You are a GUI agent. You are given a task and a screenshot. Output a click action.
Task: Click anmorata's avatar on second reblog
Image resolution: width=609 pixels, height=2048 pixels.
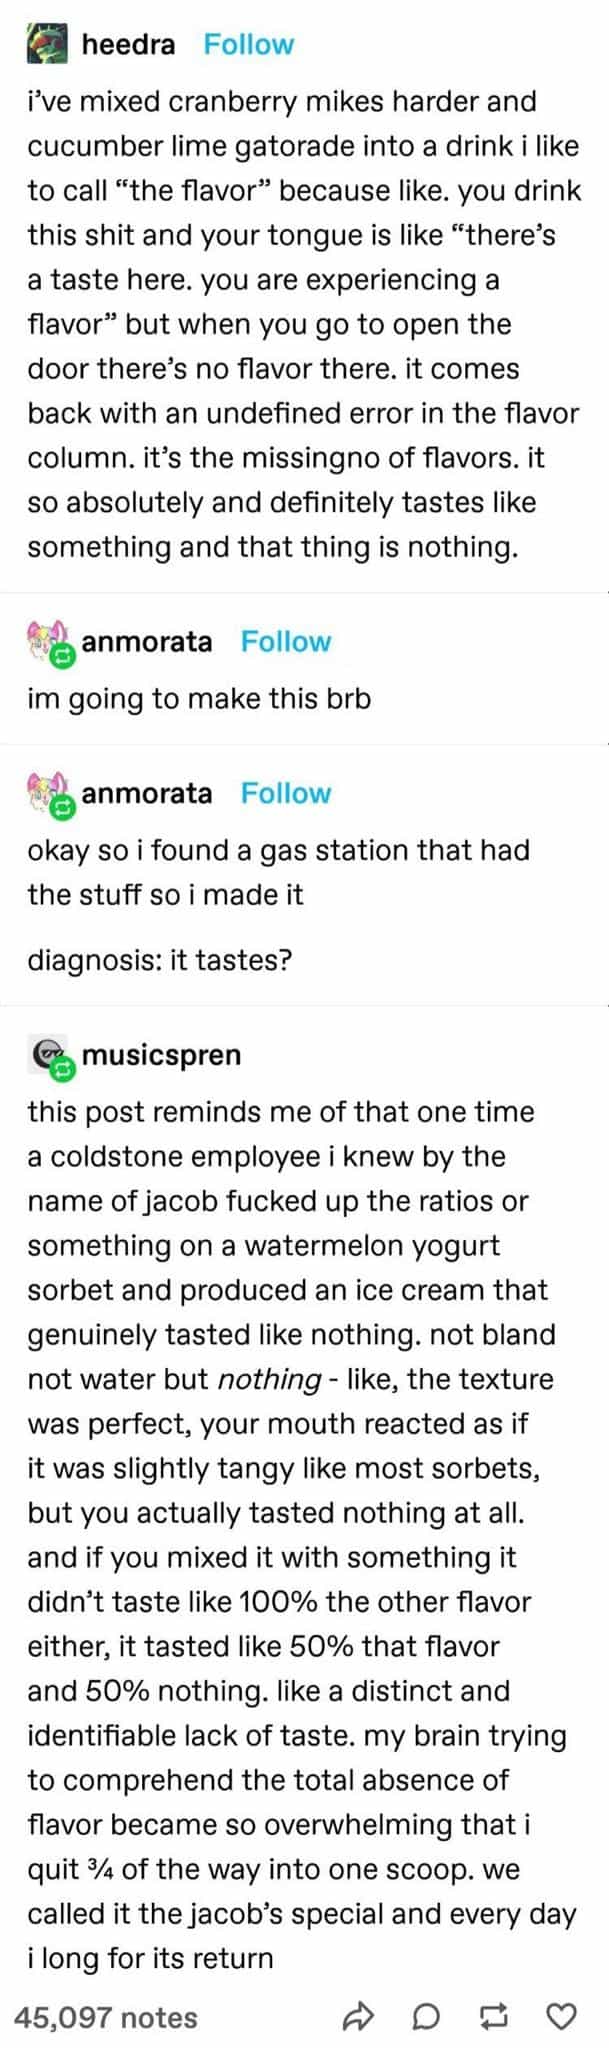pyautogui.click(x=47, y=794)
